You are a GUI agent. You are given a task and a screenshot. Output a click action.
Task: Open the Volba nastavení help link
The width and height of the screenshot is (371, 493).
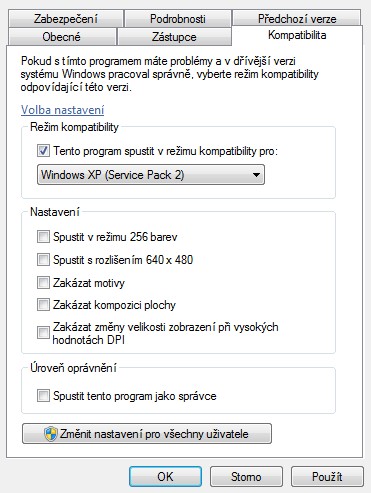(63, 110)
